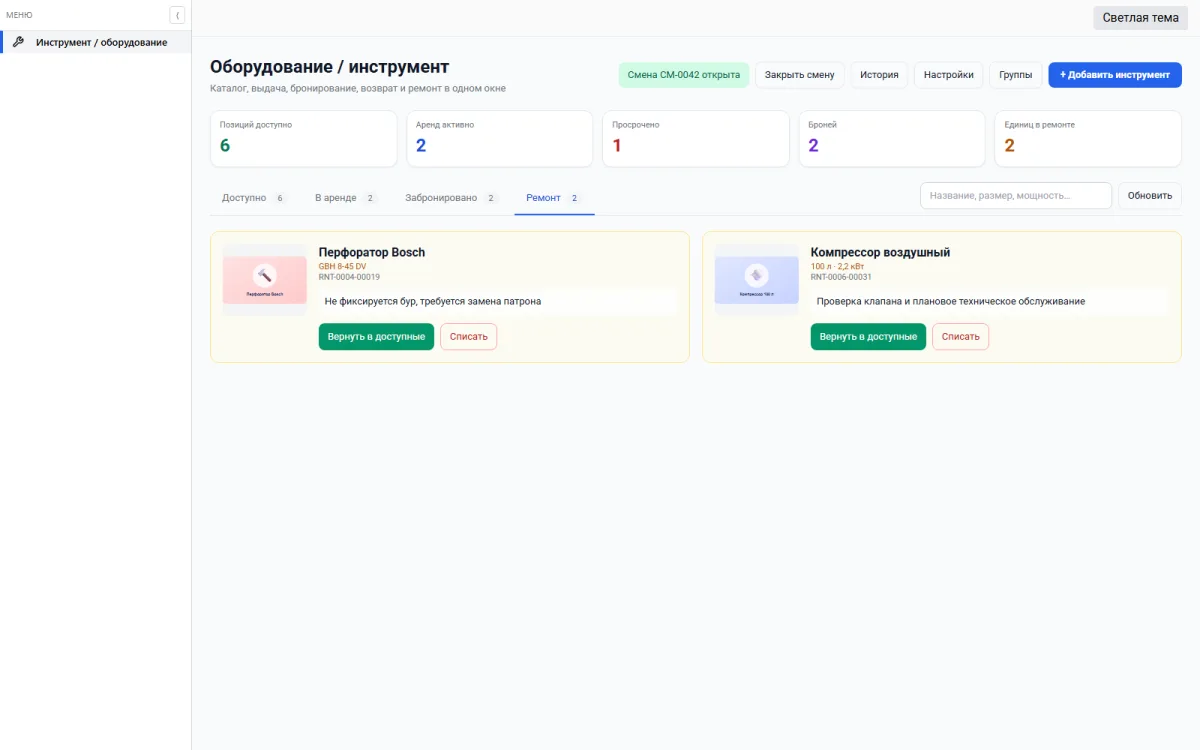This screenshot has height=750, width=1200.
Task: Click the wrench icon in the sidebar menu
Action: click(x=18, y=42)
